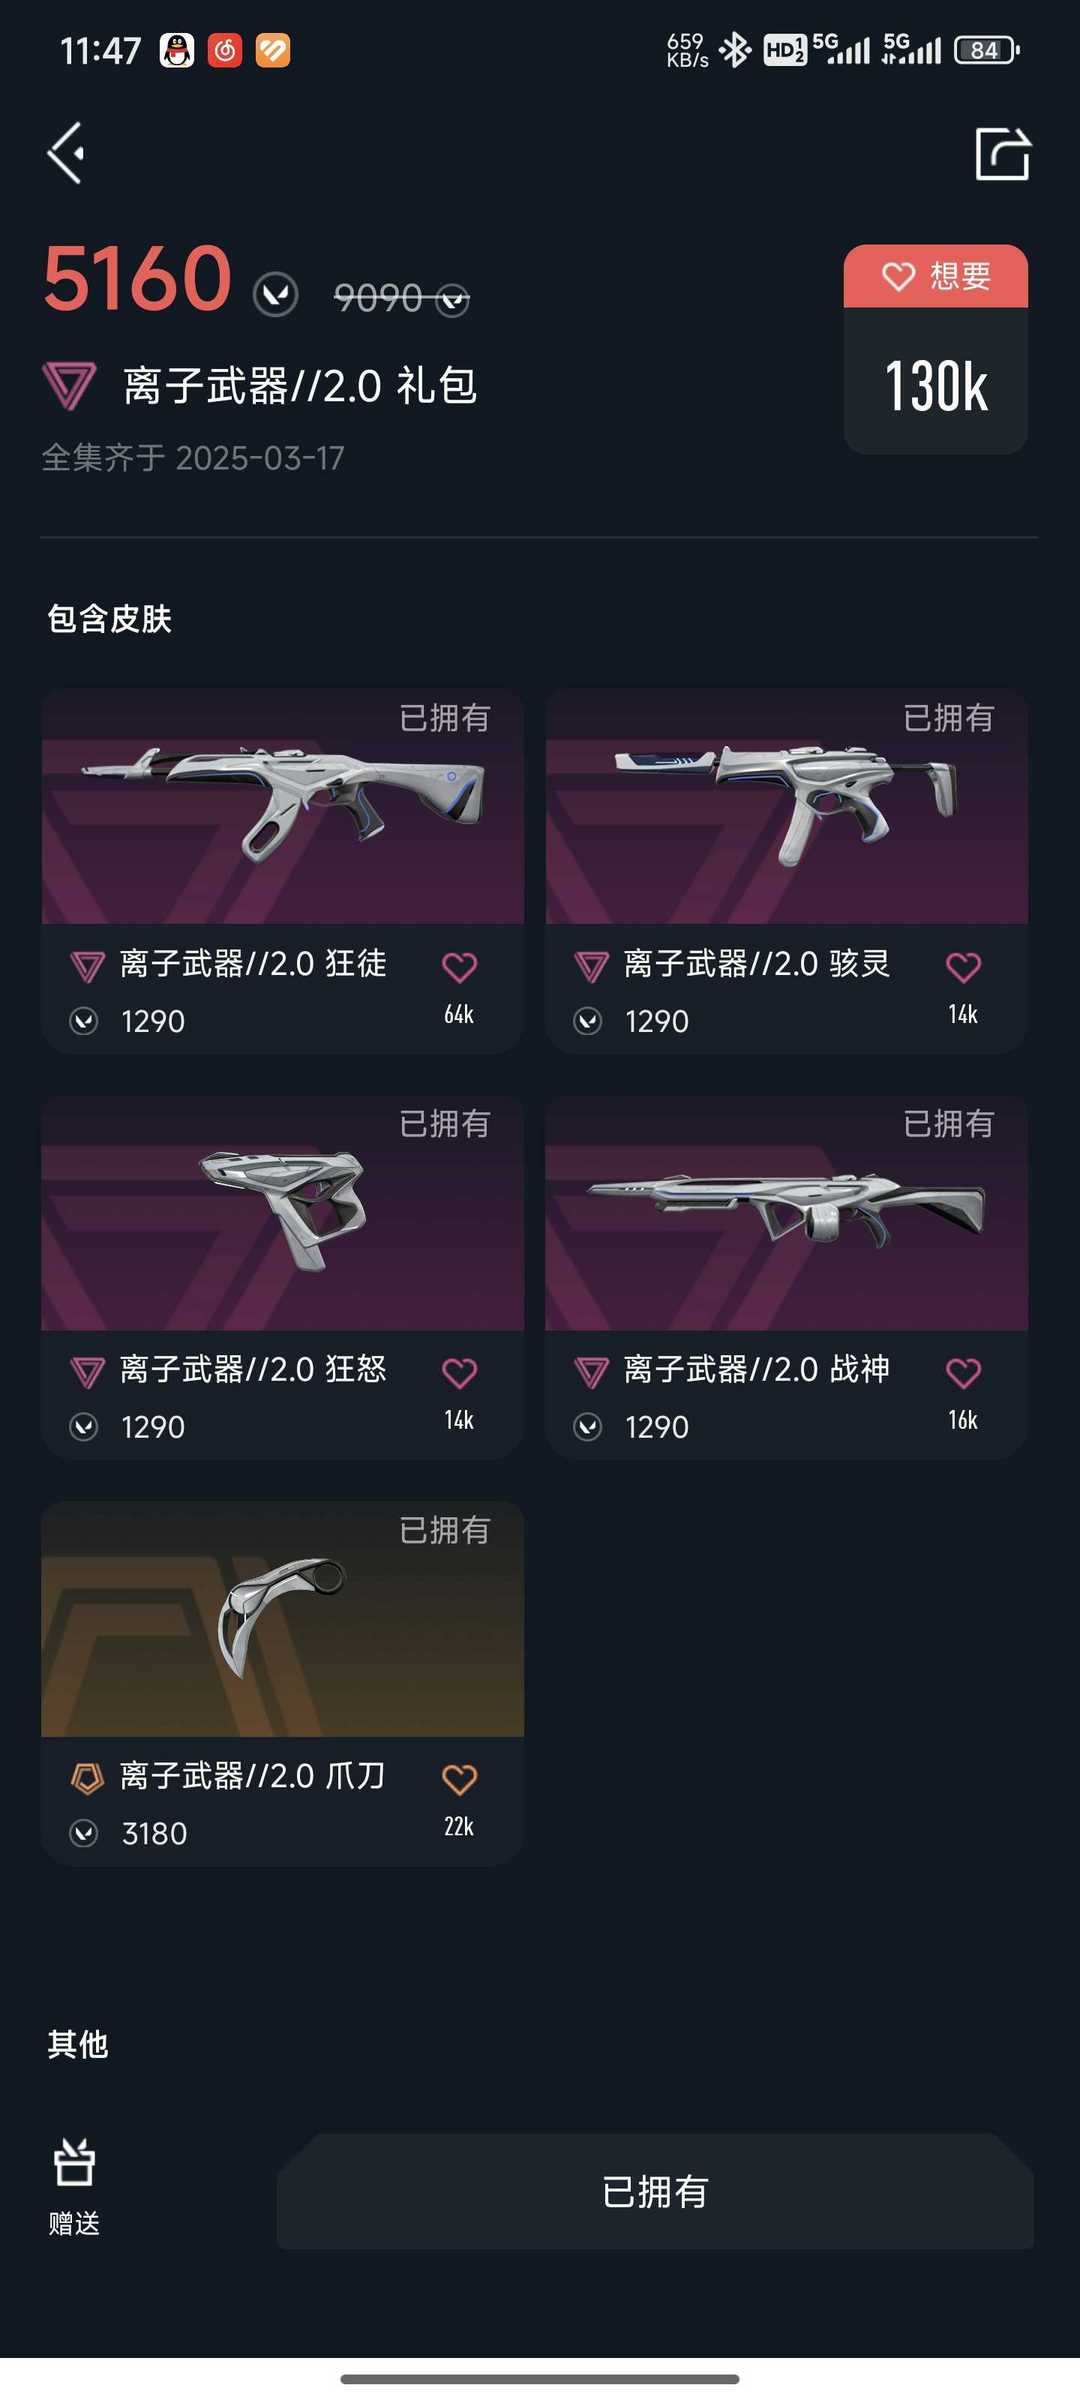The height and width of the screenshot is (2400, 1080).
Task: Open the 狂怒 Frenzy skin thumbnail
Action: coord(283,1212)
